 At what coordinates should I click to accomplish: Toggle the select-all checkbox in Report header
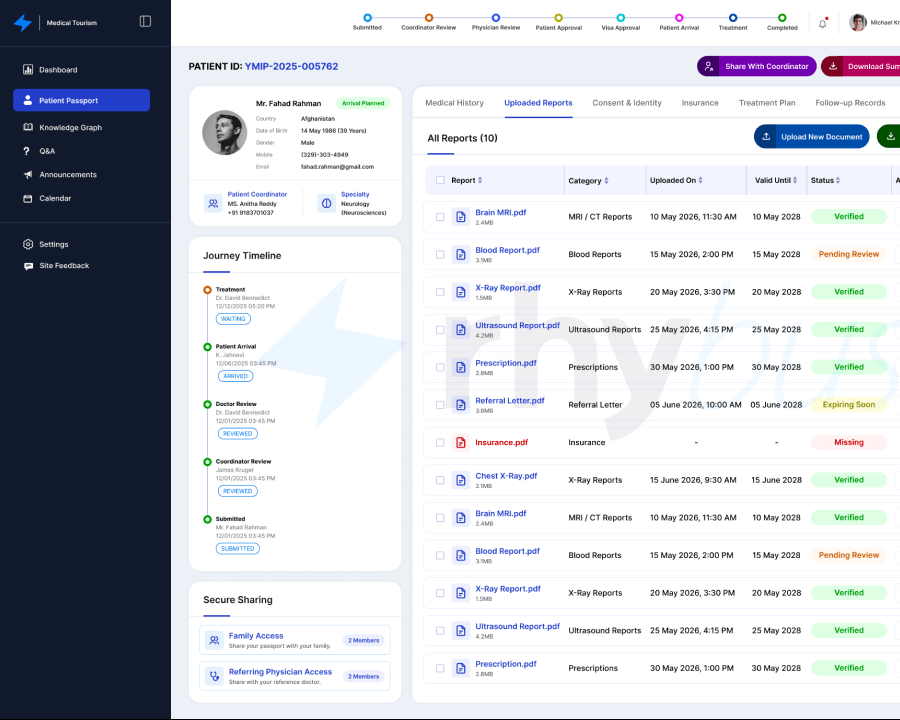(x=440, y=180)
